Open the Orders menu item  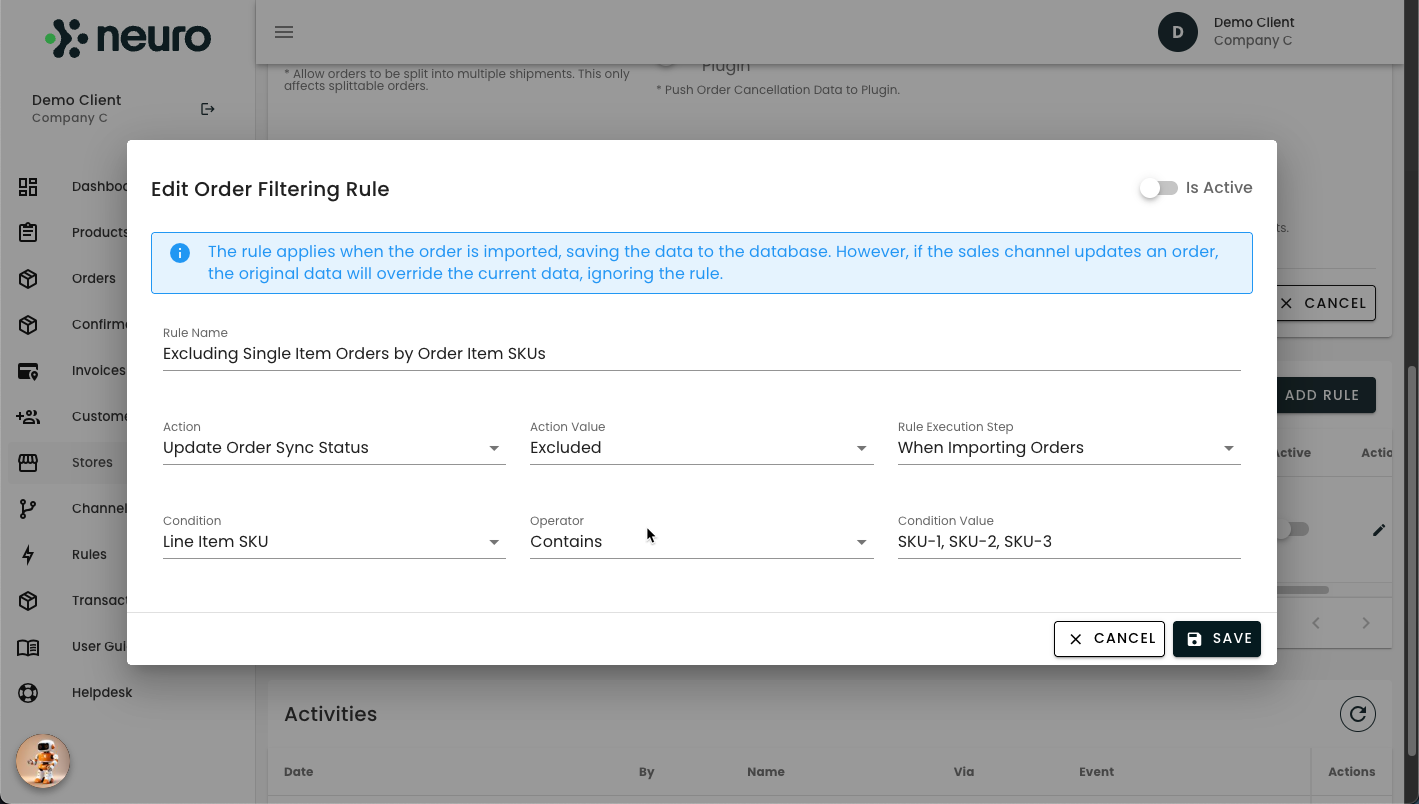pyautogui.click(x=94, y=278)
